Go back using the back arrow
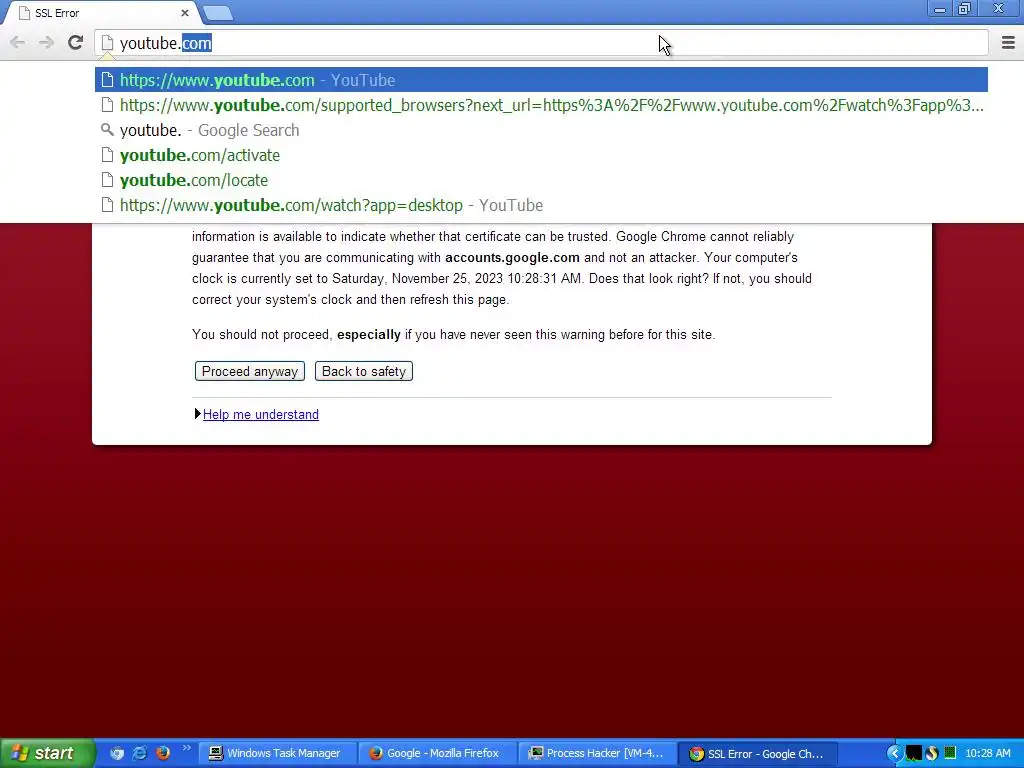 pos(18,43)
